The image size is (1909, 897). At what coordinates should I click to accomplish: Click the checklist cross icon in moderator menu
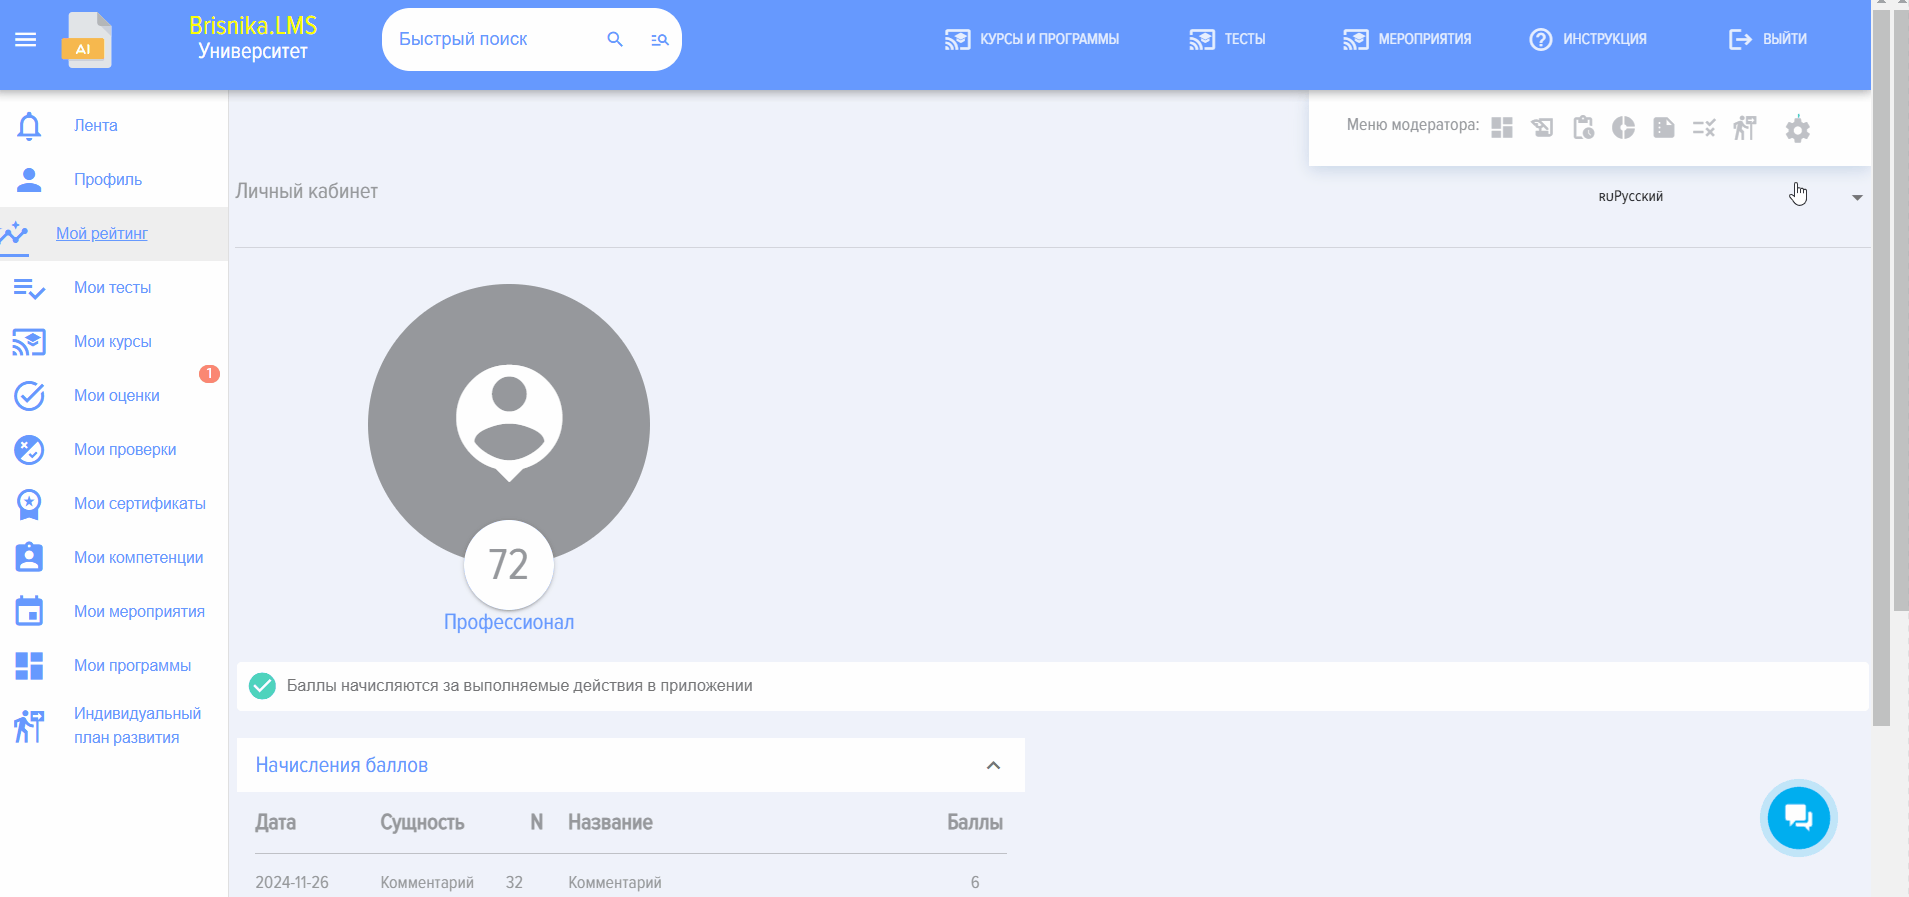1704,128
